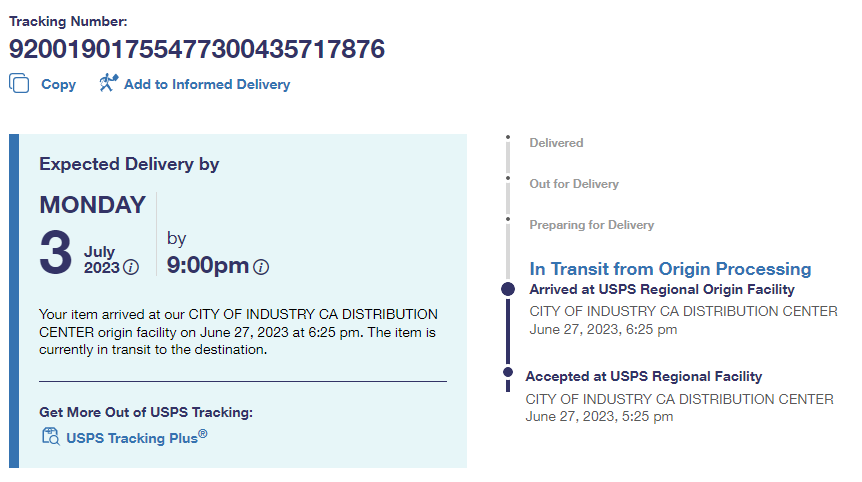Click the Informed Delivery running mail icon
Viewport: 862px width, 482px height.
pyautogui.click(x=108, y=83)
